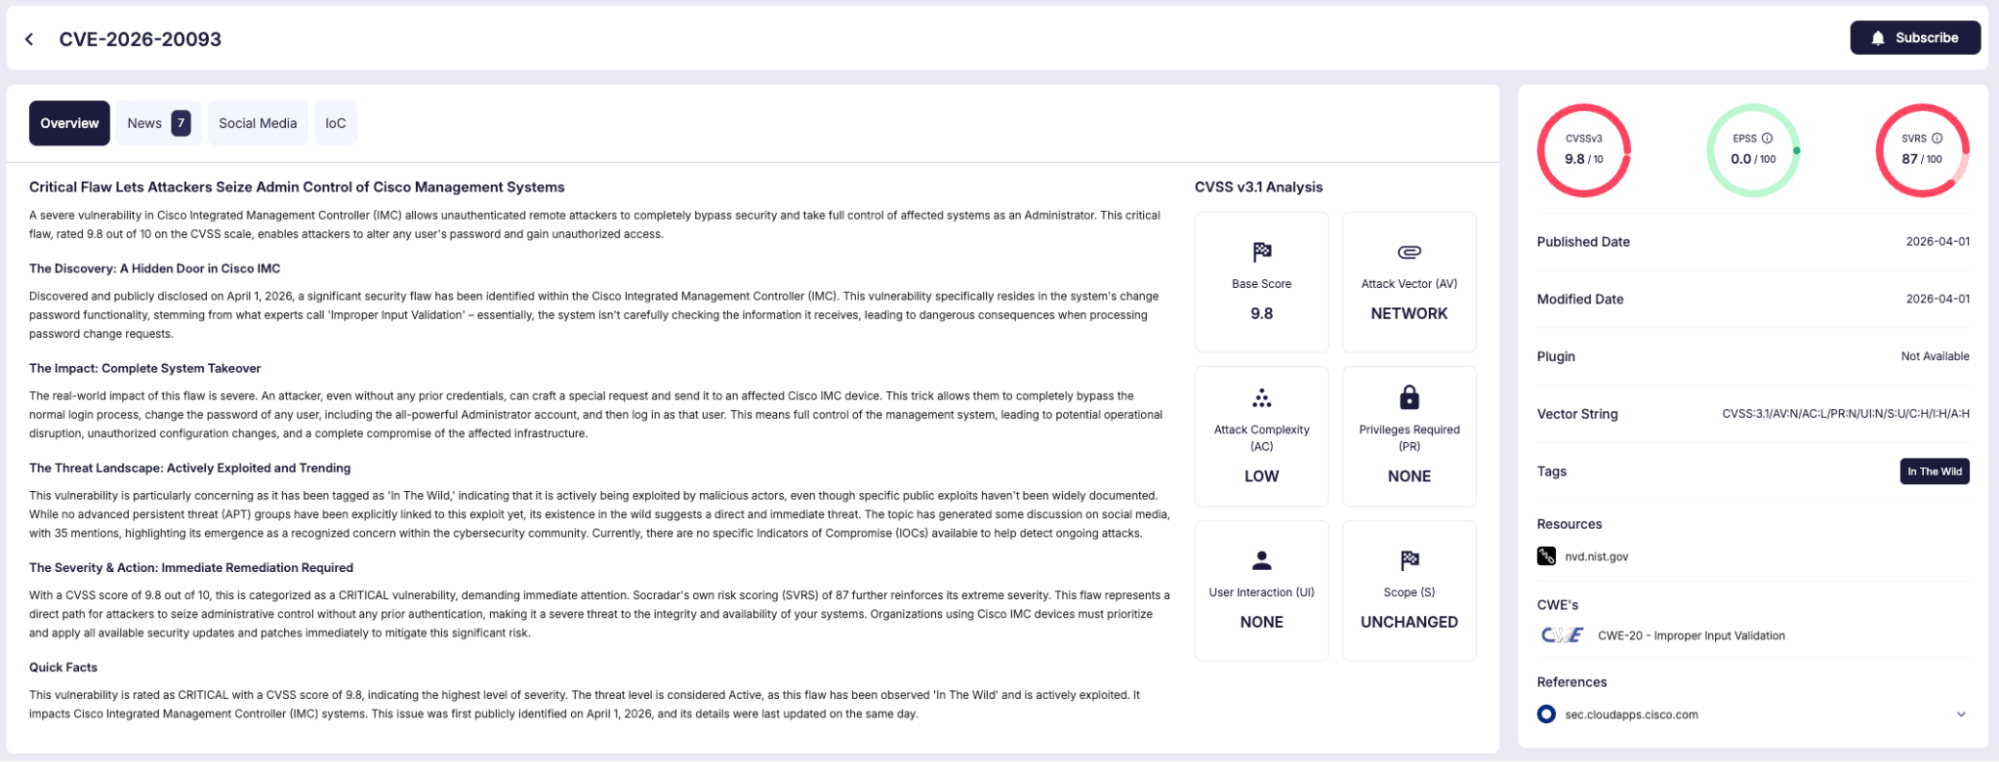Click heading The Impact: Complete System Takeover
Image resolution: width=1999 pixels, height=762 pixels.
[145, 368]
